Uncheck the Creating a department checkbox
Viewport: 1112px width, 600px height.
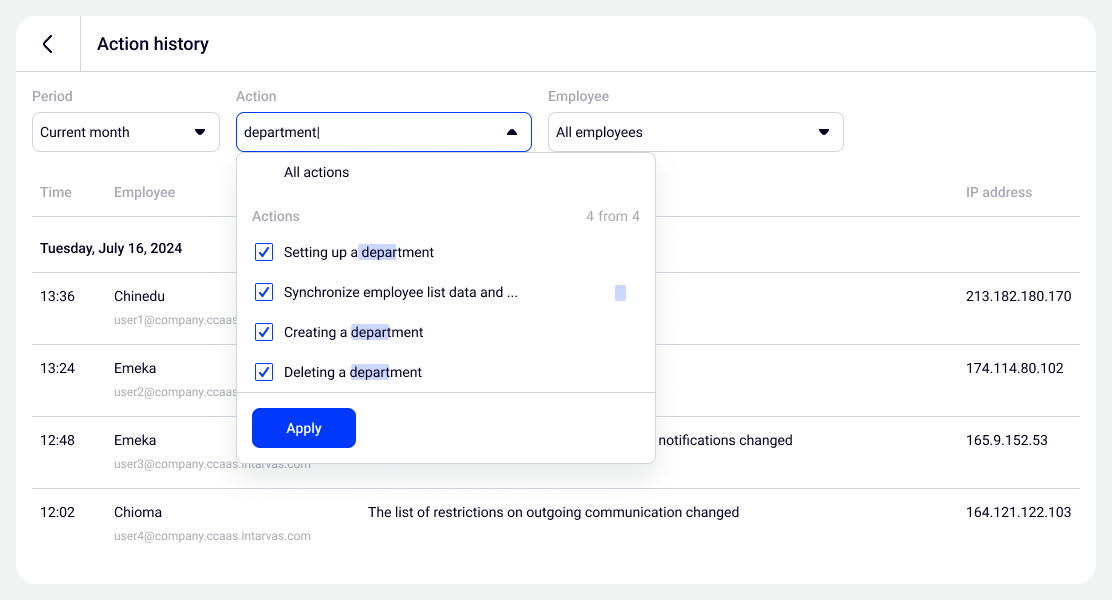(264, 332)
